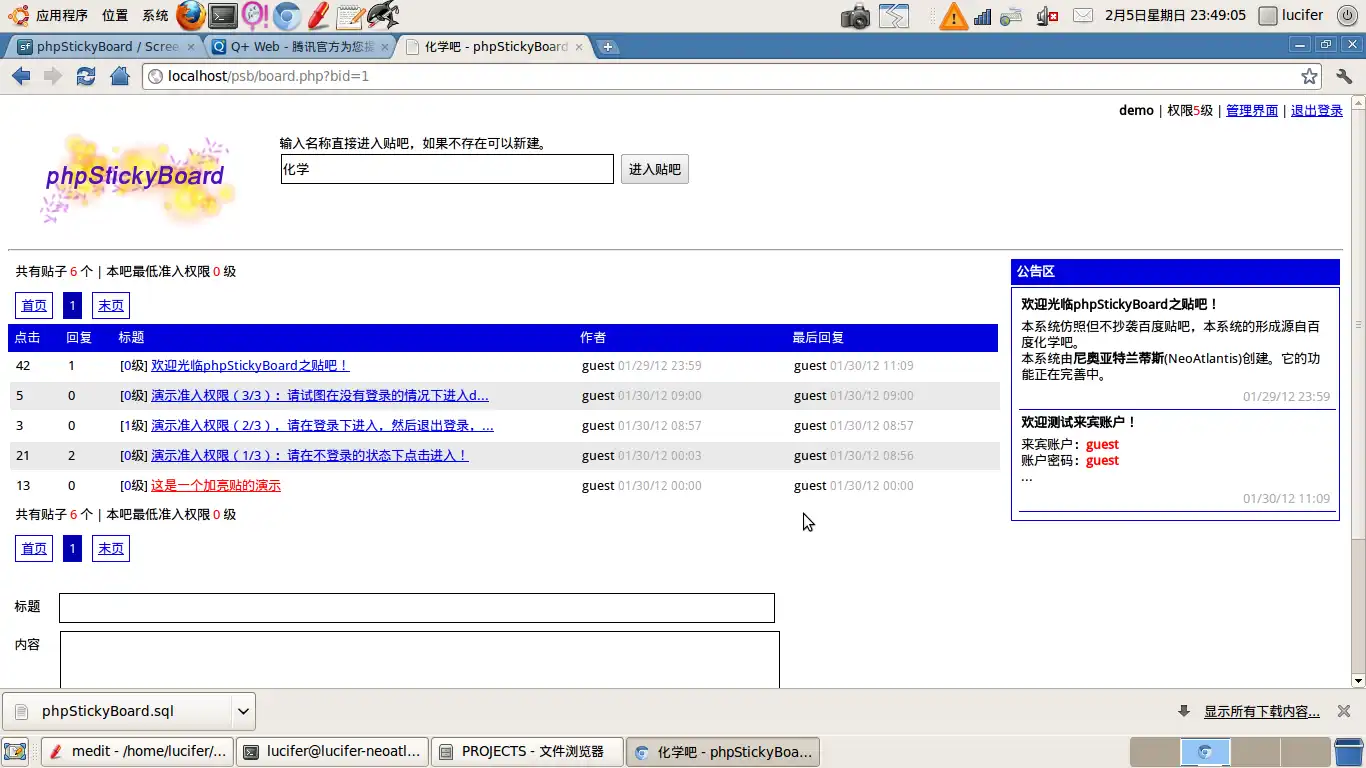Click 显示所有下载内容 link

(1262, 712)
